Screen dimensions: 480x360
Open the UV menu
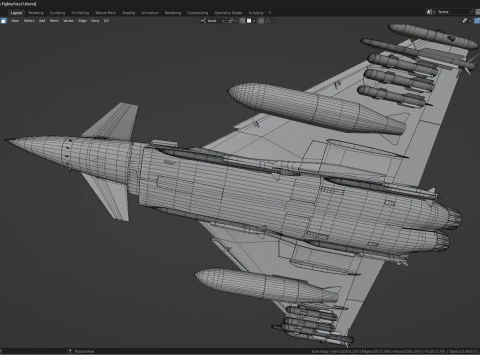pyautogui.click(x=106, y=21)
